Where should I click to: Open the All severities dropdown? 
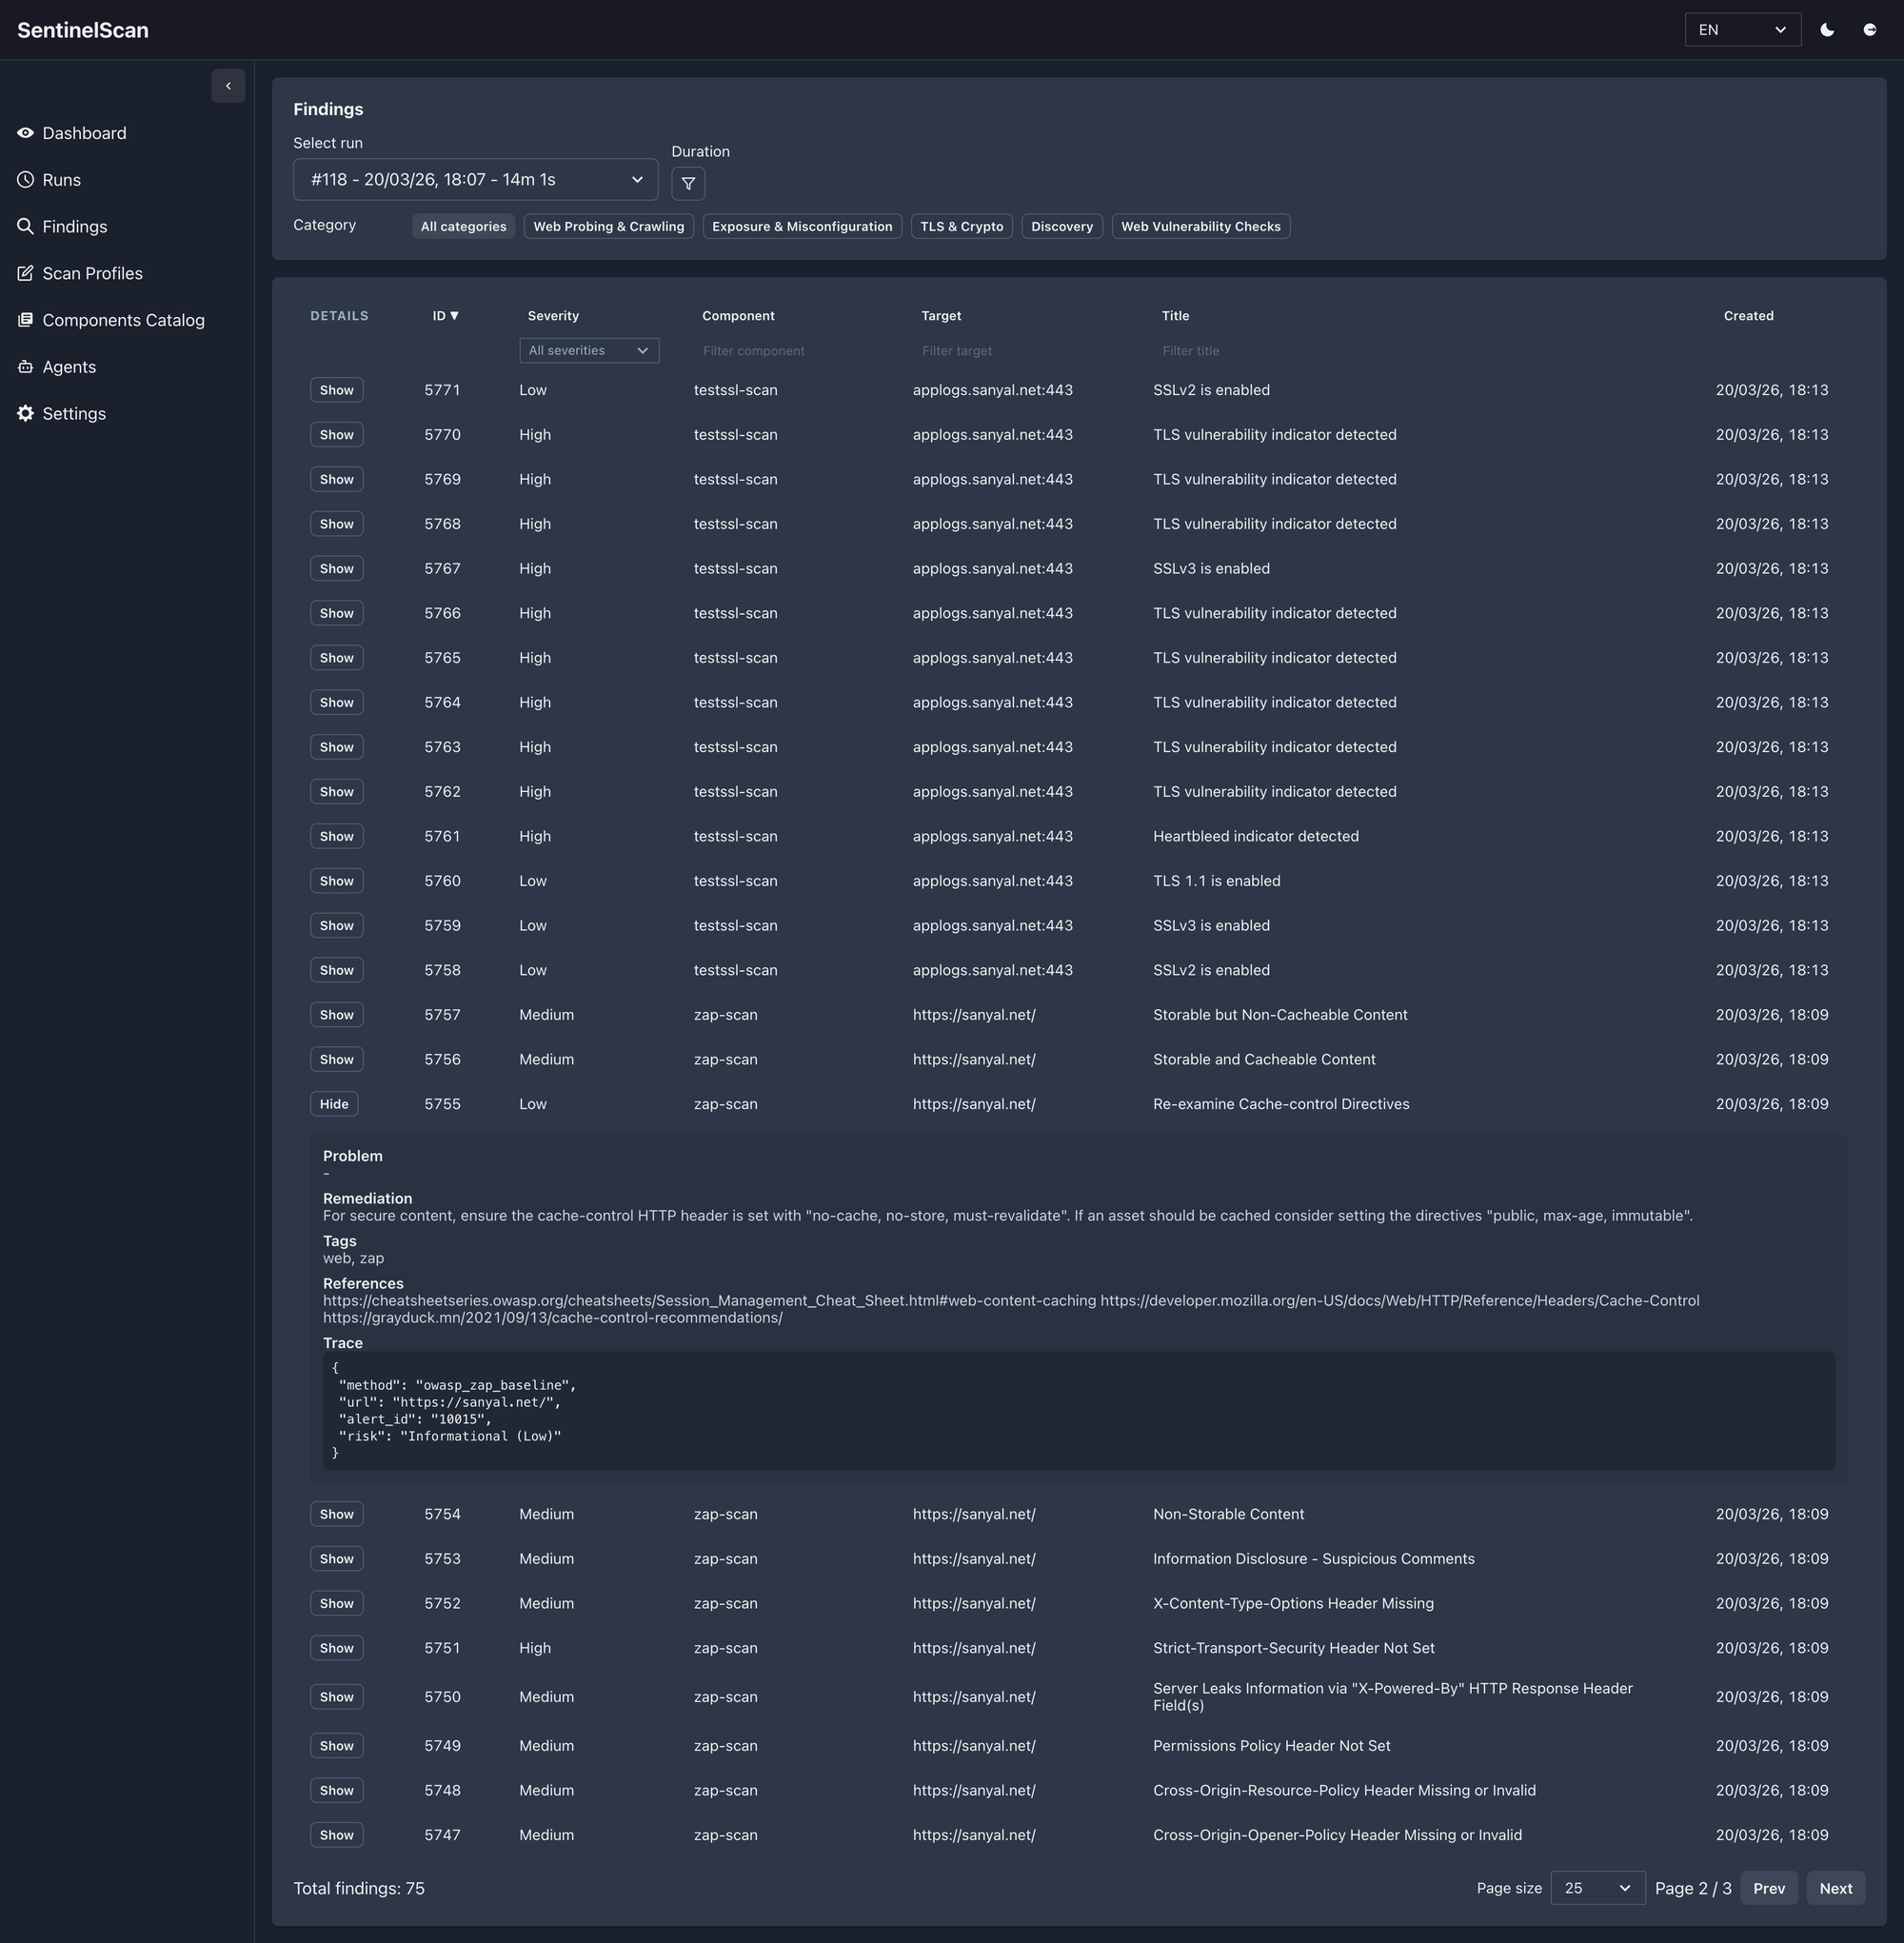[x=588, y=350]
